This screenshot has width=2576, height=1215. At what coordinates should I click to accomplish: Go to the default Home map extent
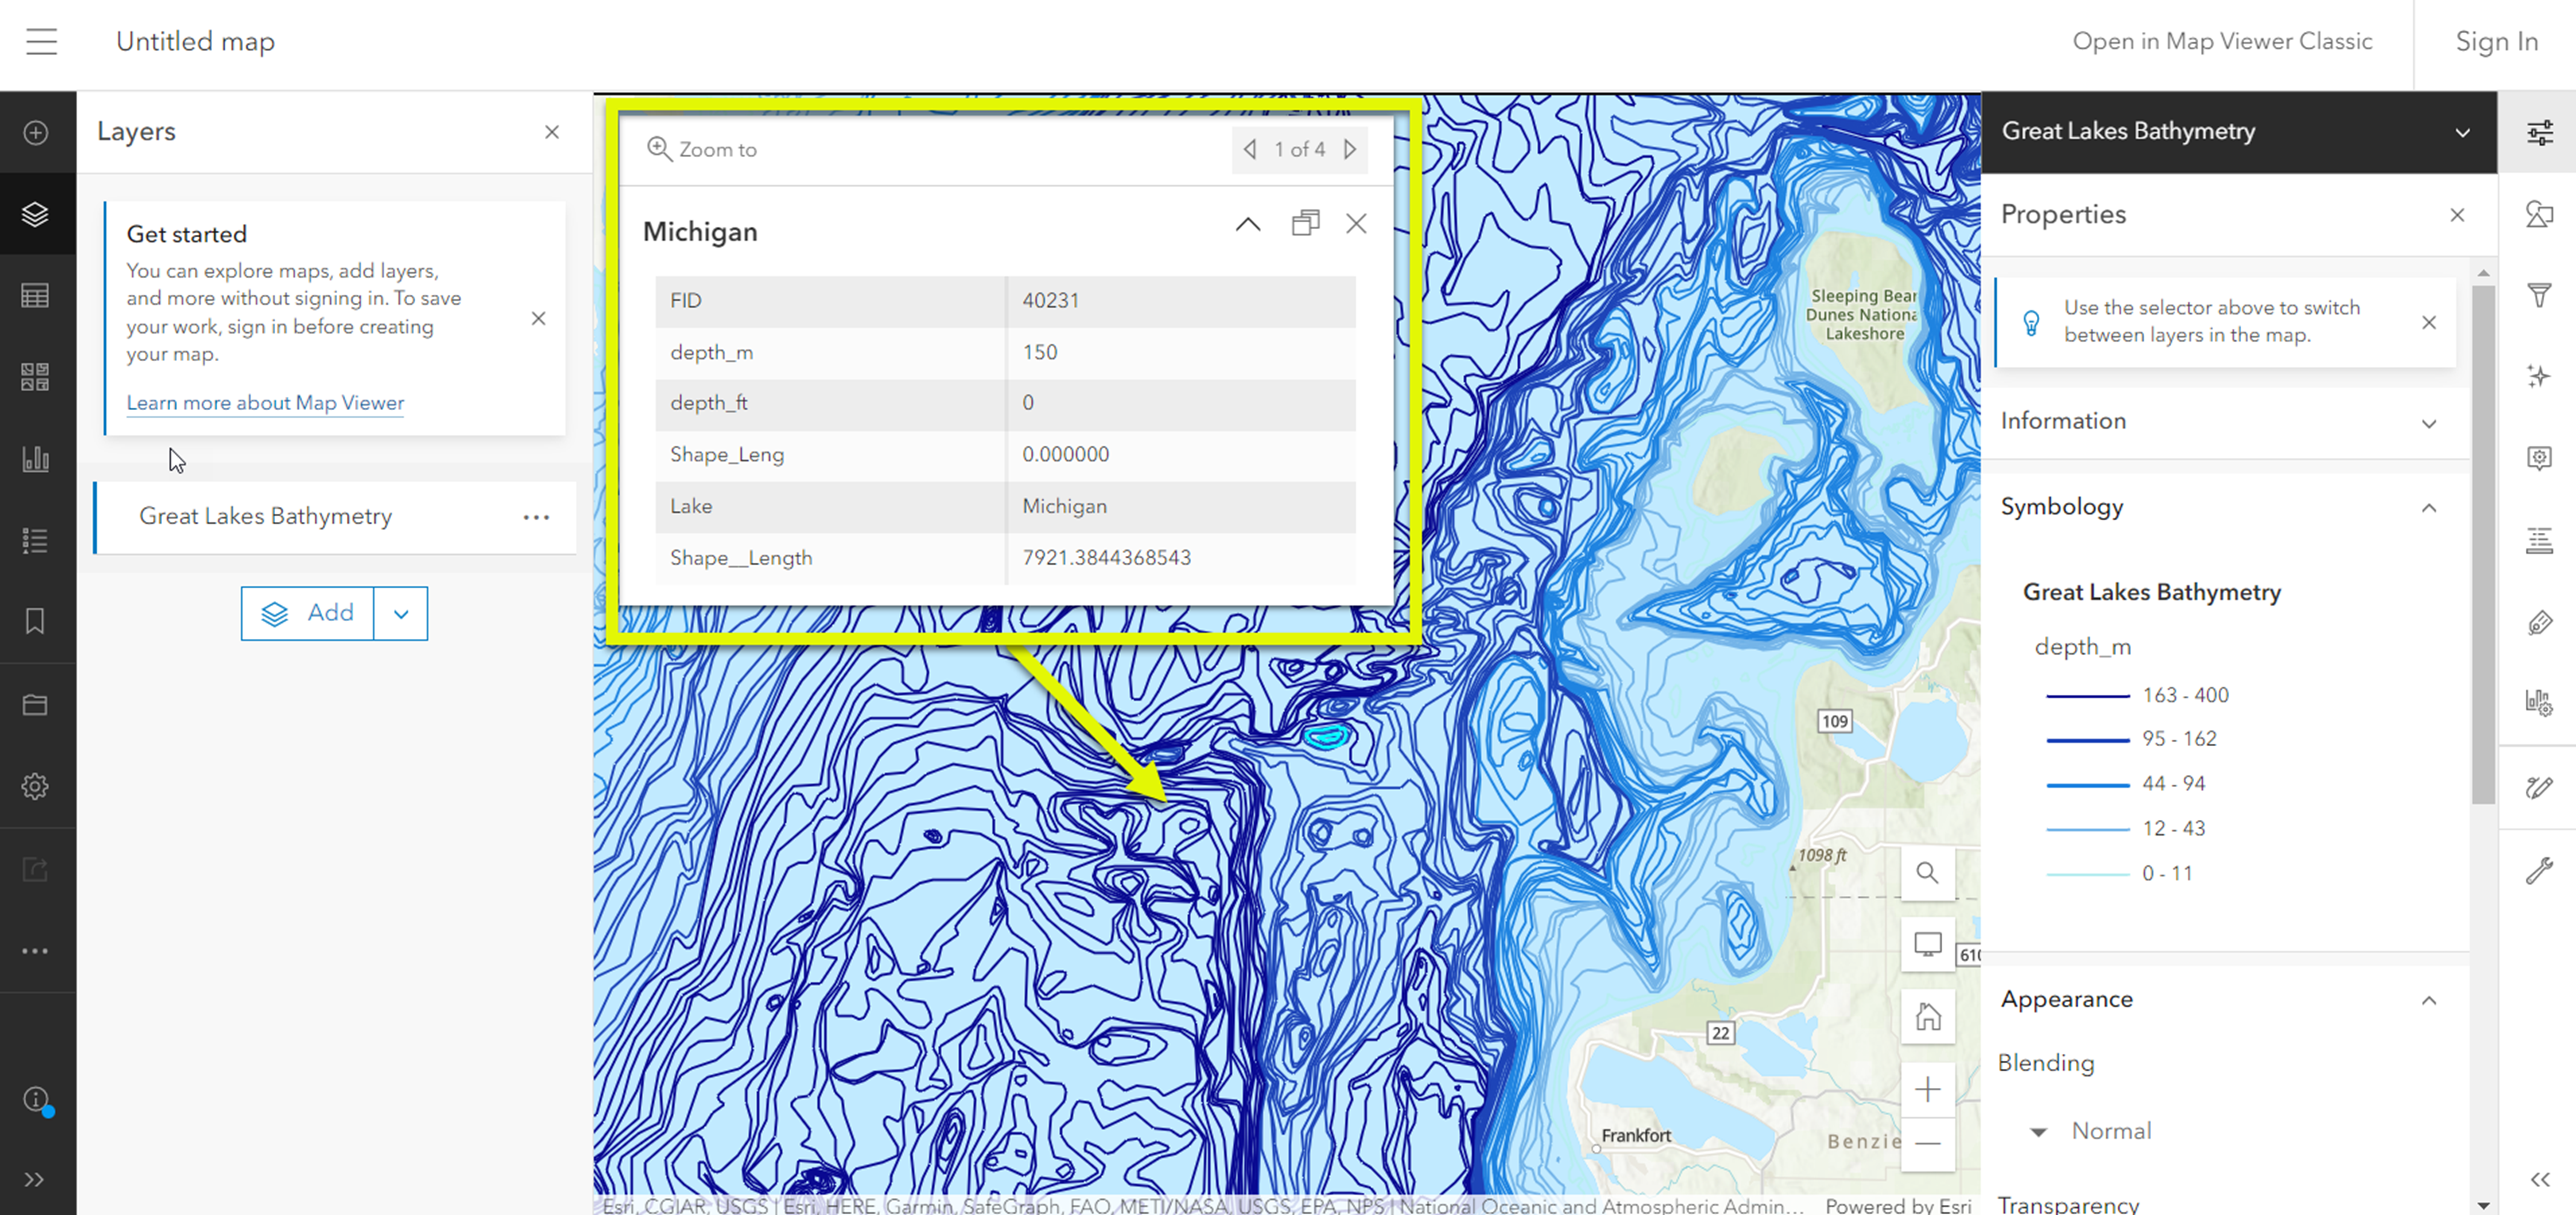1927,1017
